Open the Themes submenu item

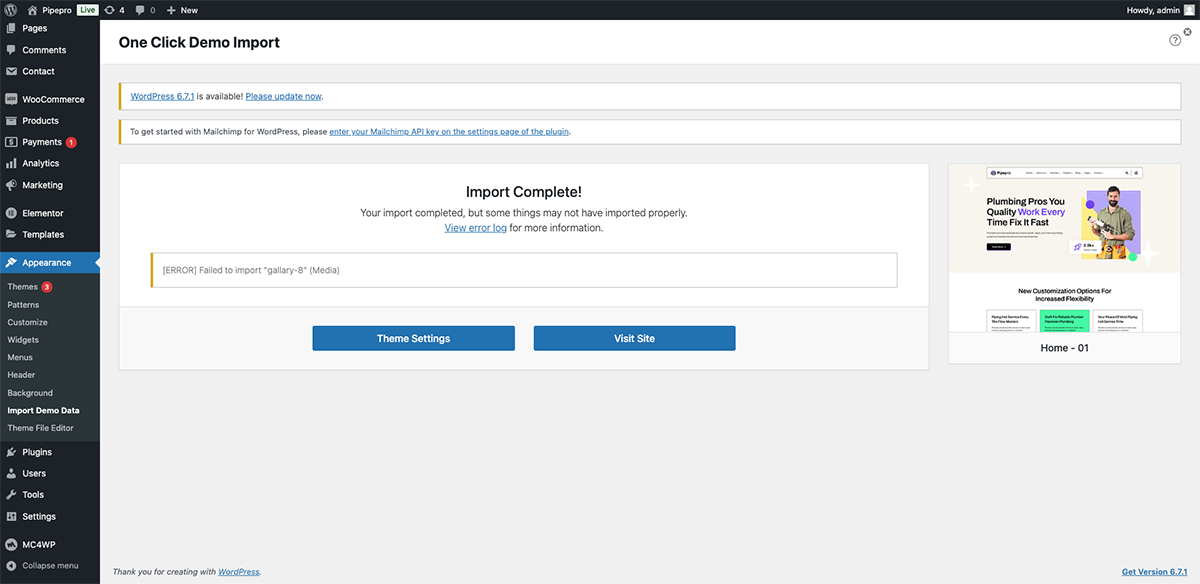22,287
